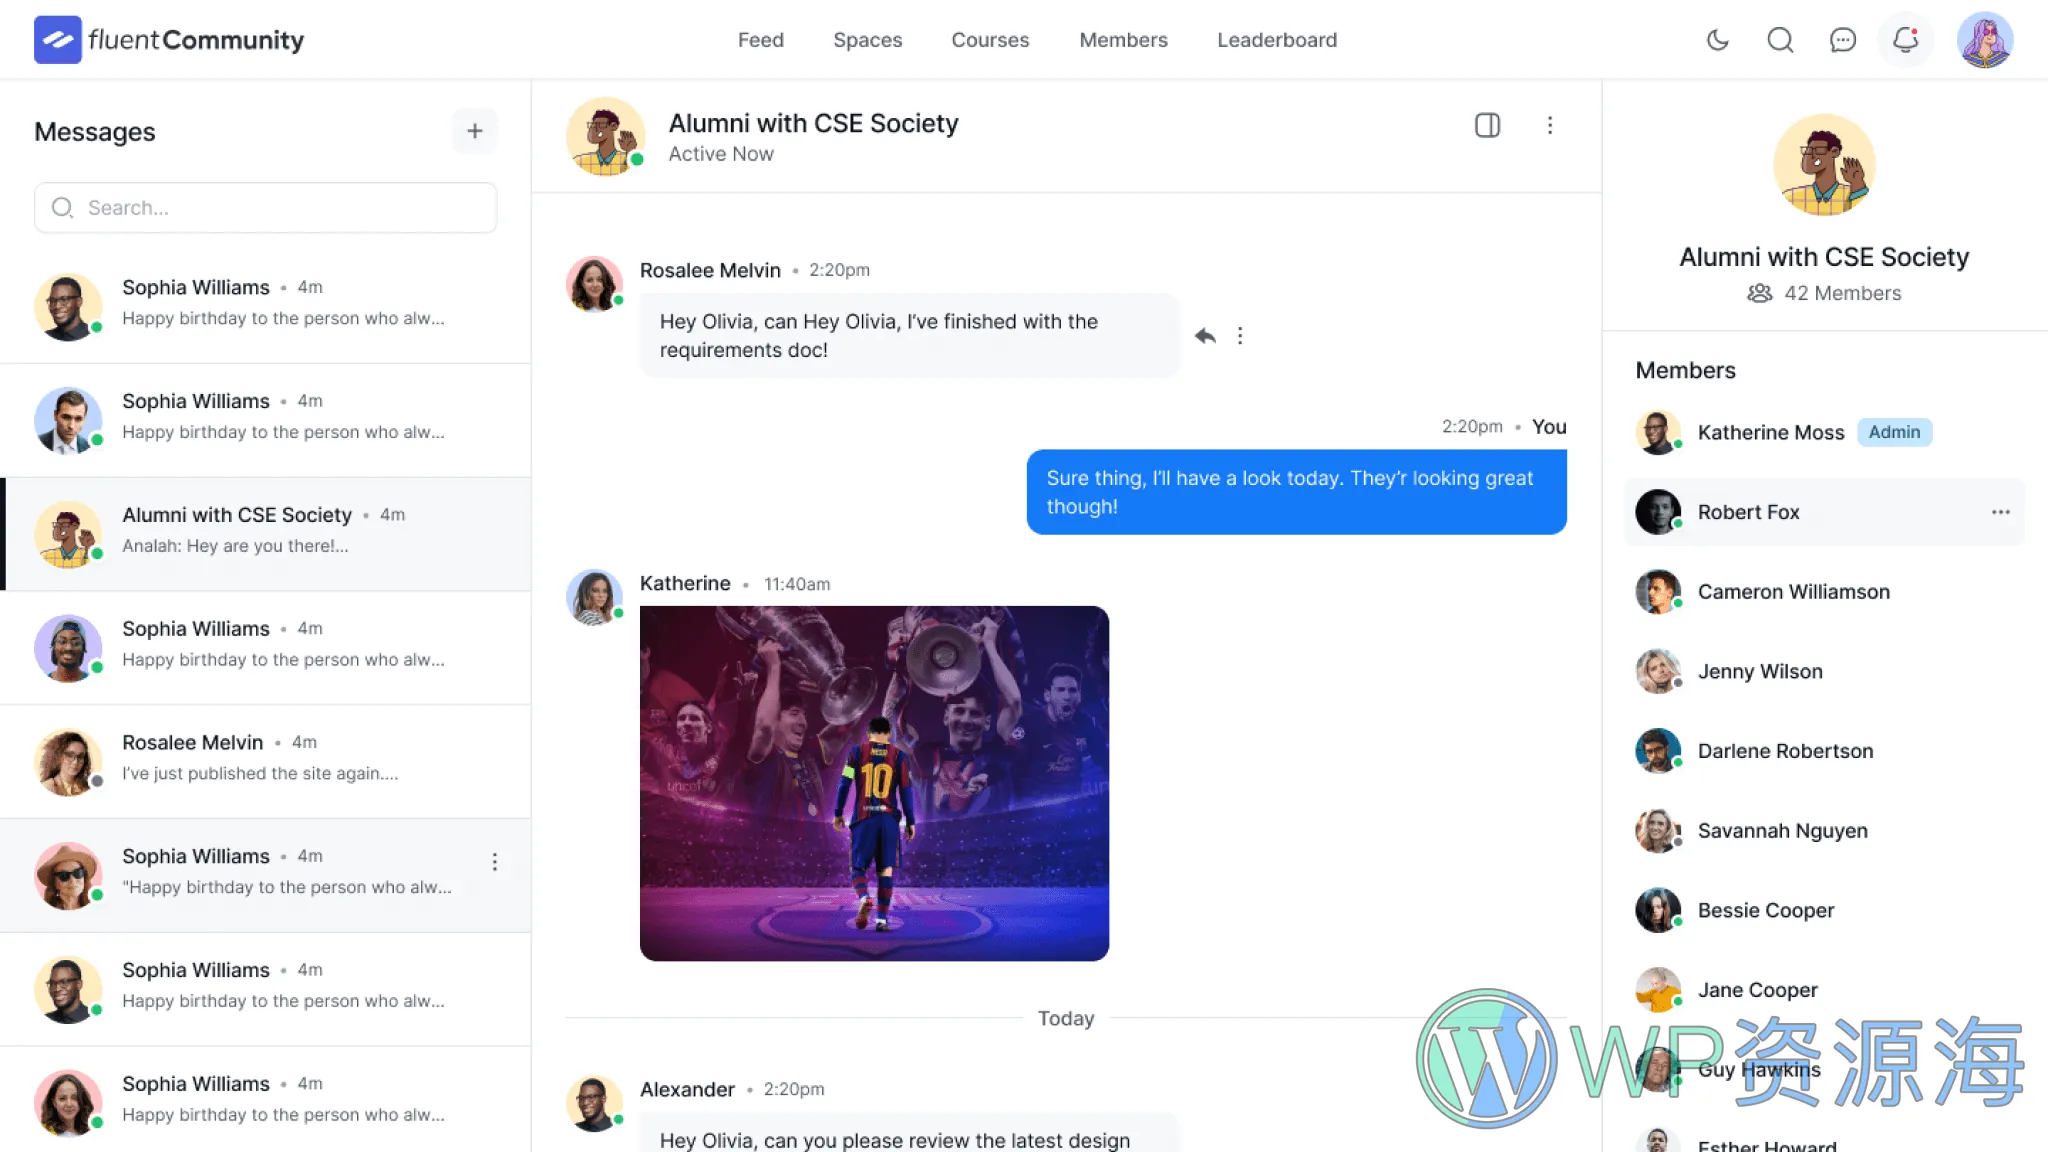2048x1152 pixels.
Task: Click the fluentCommunity logo
Action: point(169,40)
